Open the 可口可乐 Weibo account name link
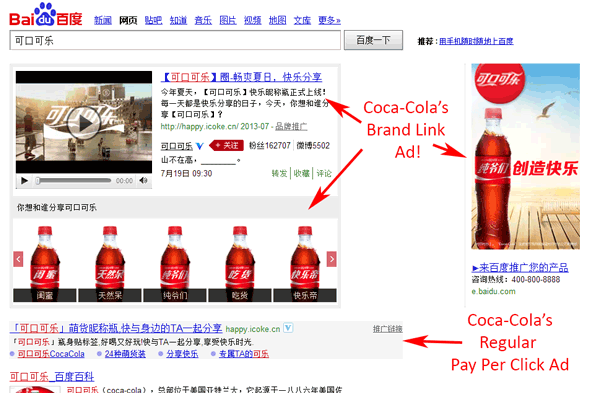The height and width of the screenshot is (393, 600). point(176,146)
